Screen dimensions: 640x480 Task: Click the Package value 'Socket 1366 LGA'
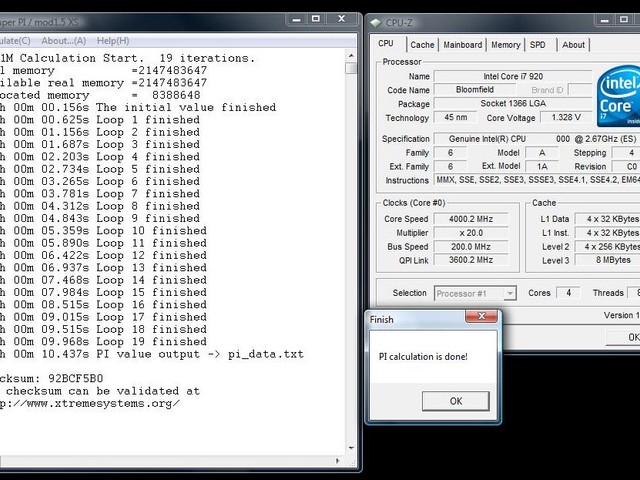tap(513, 104)
